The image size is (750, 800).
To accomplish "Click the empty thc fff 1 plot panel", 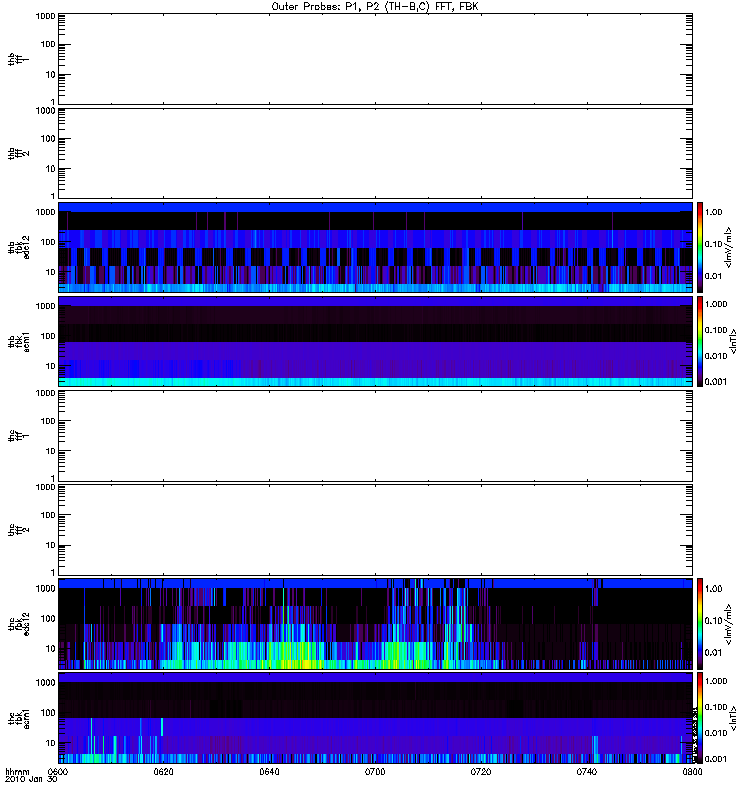I will (375, 436).
